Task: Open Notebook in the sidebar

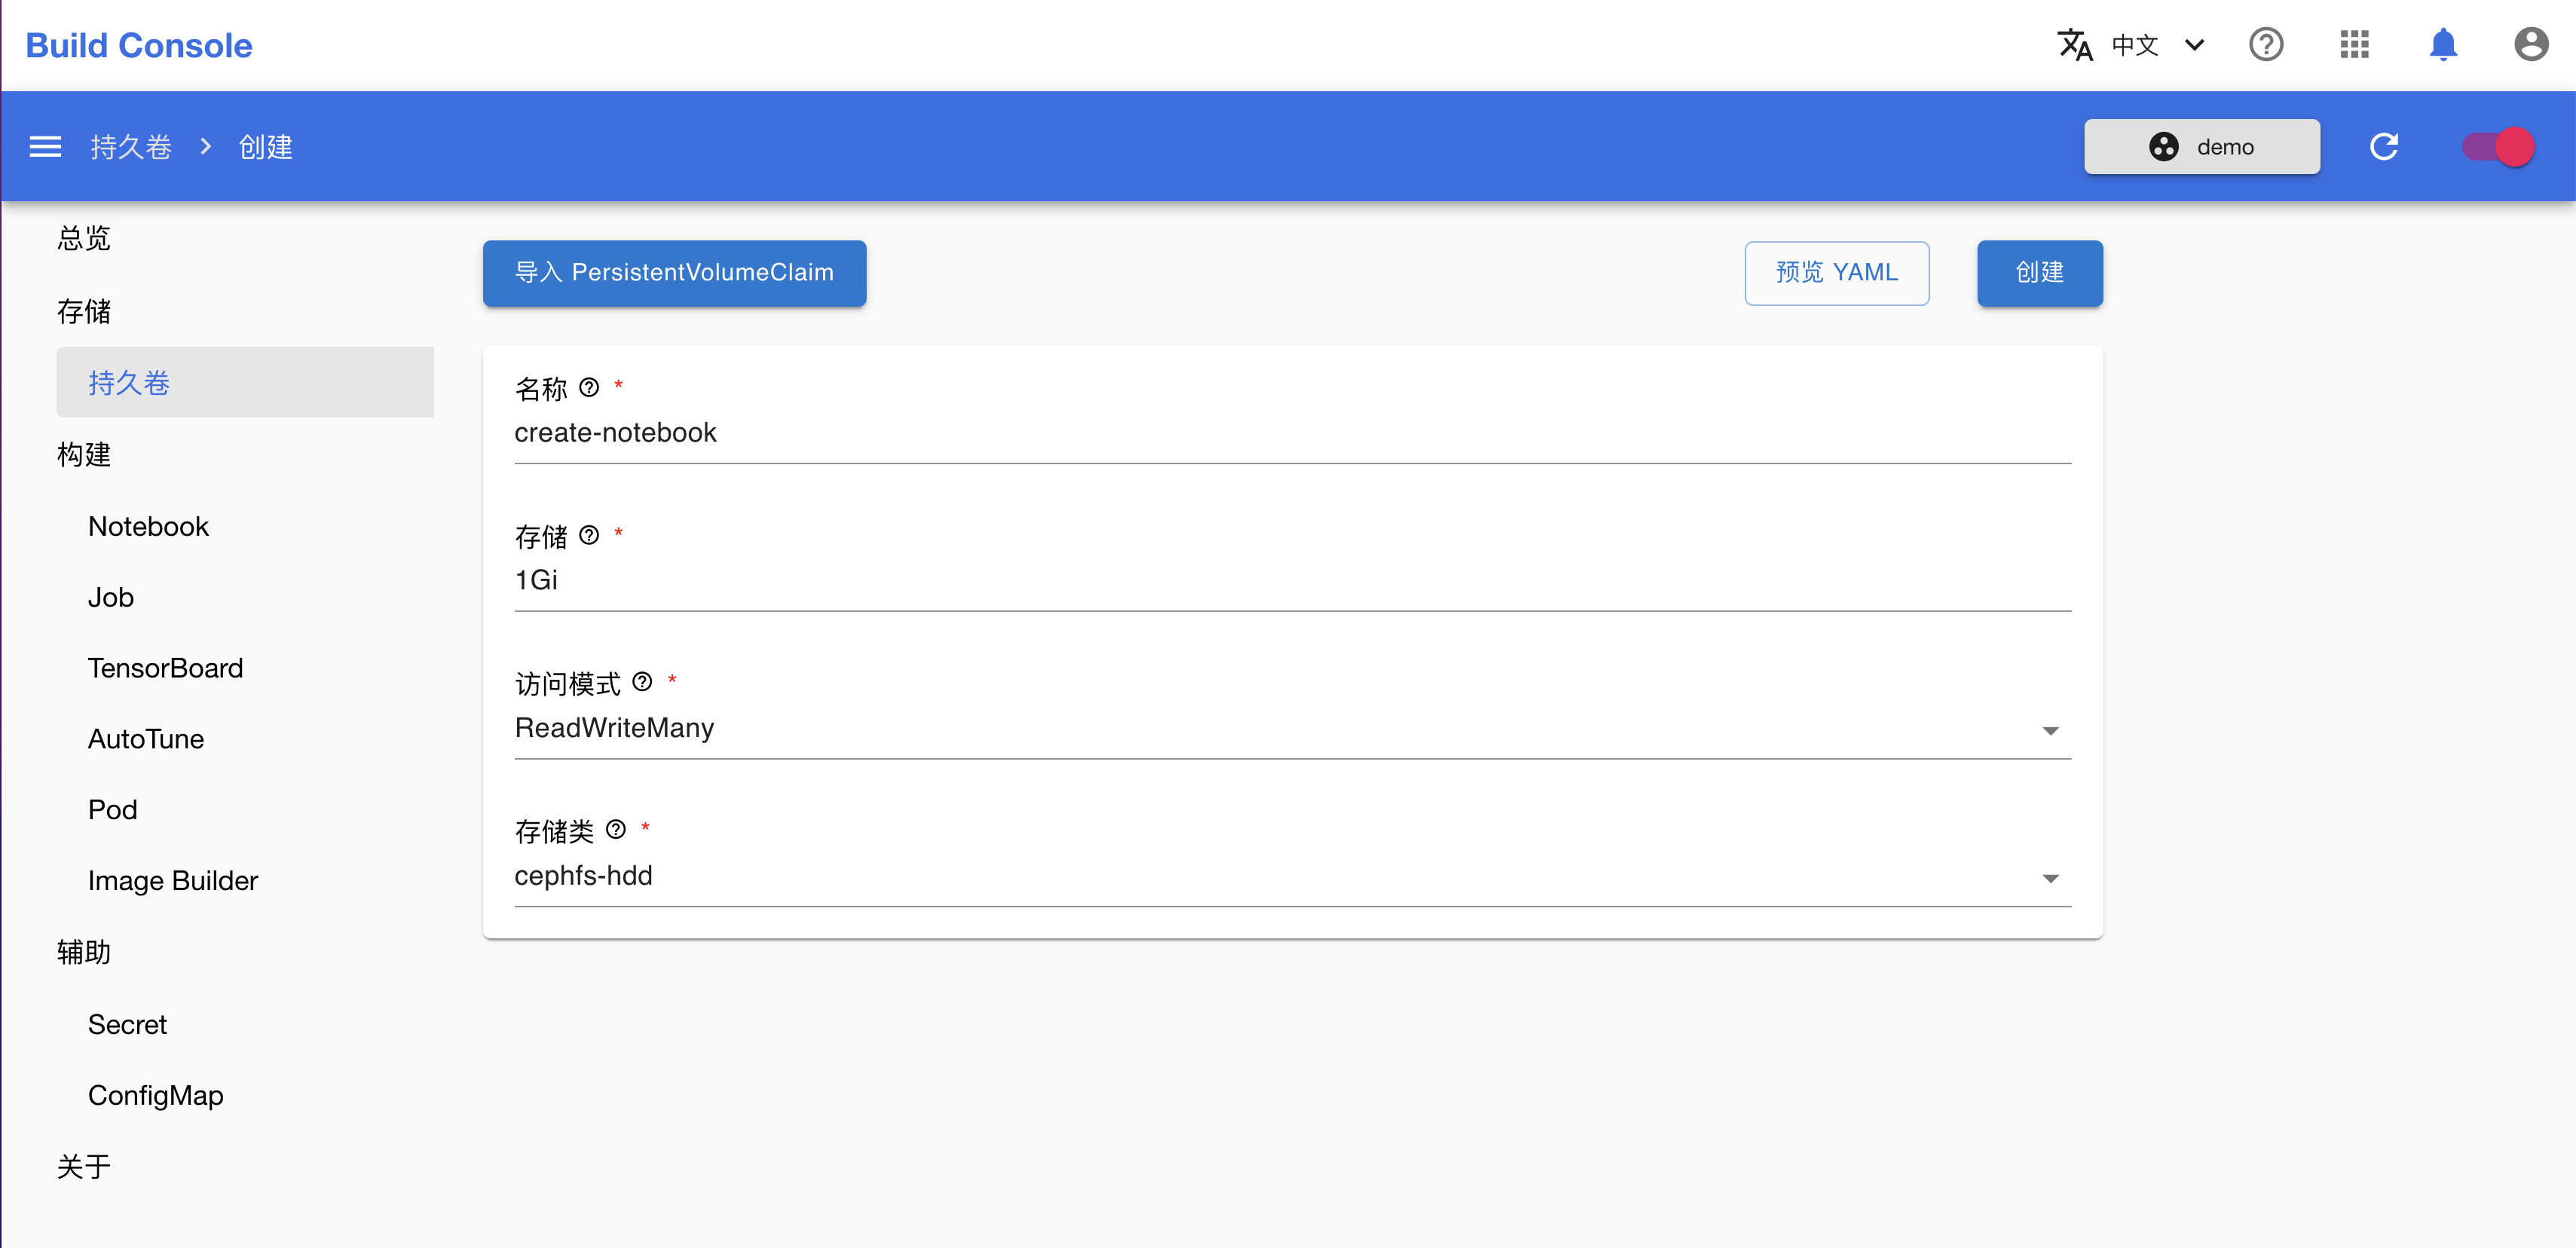Action: point(148,527)
